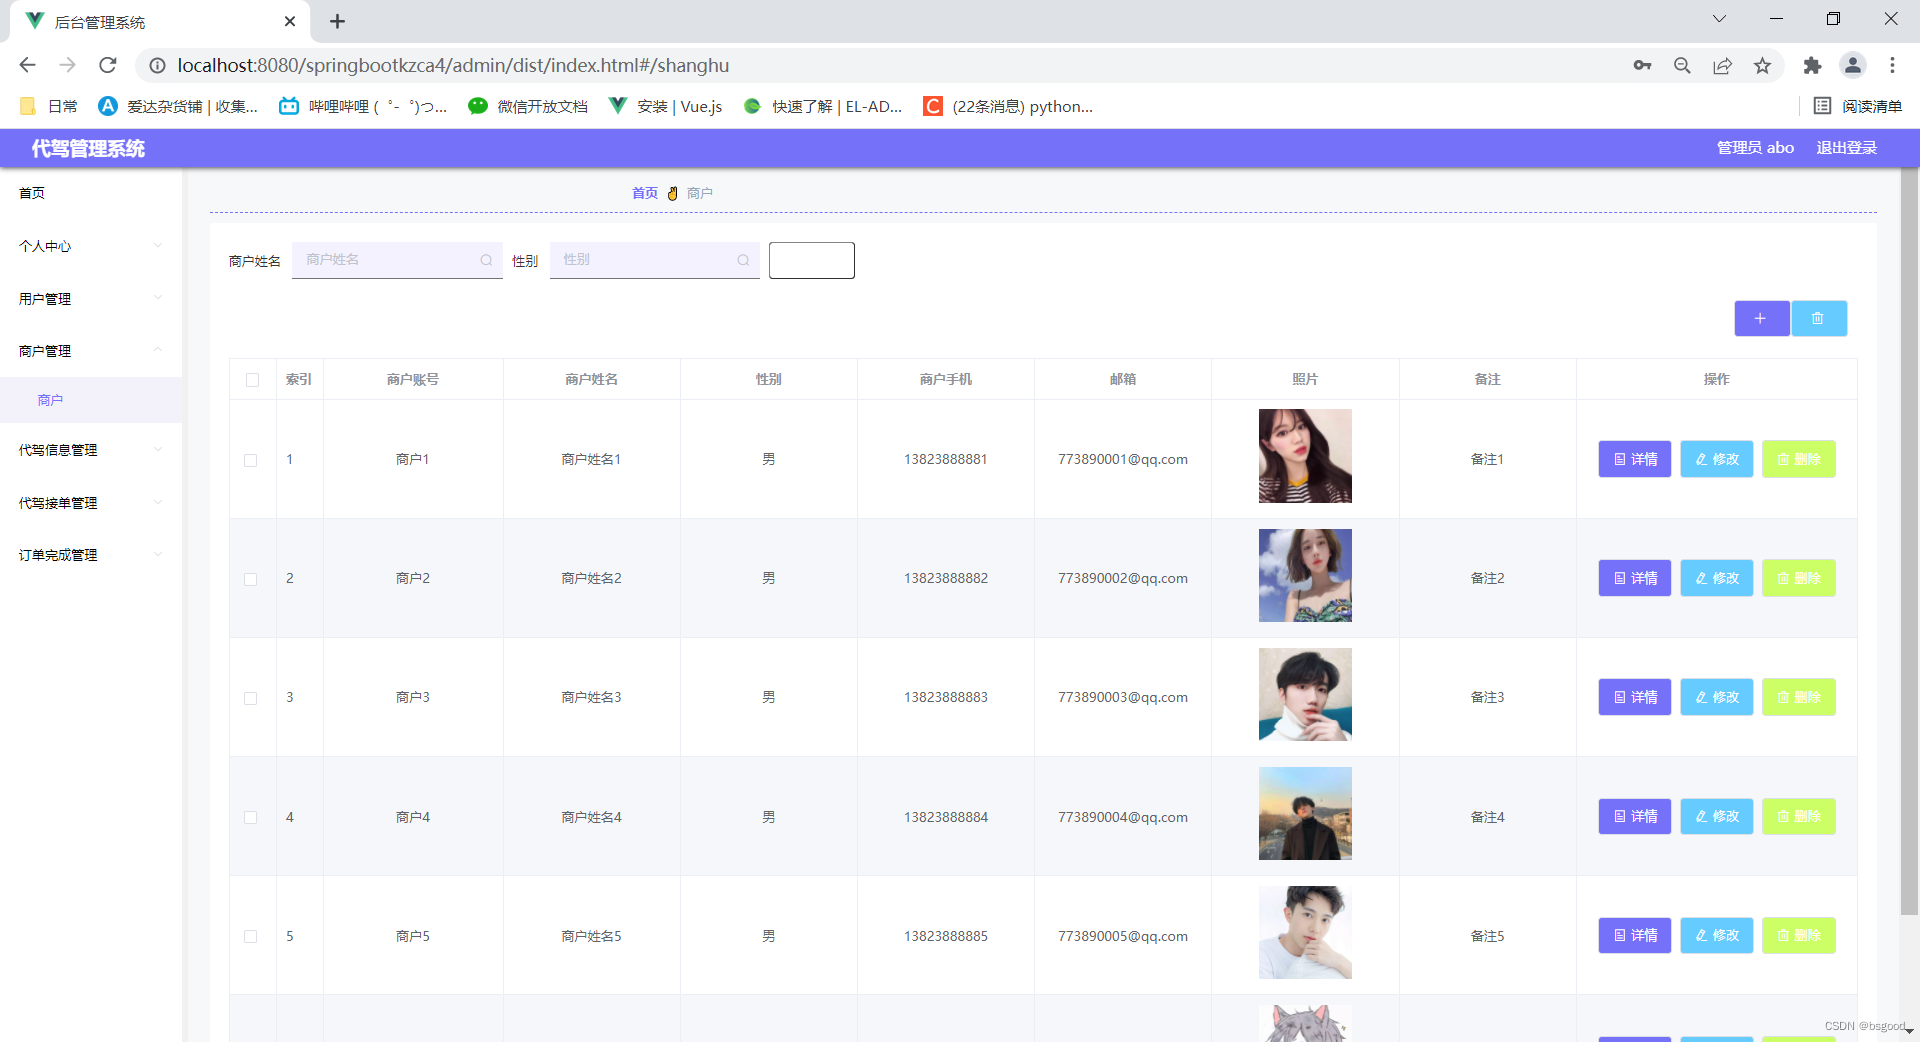
Task: Click 详情 for 商户4
Action: (1635, 816)
